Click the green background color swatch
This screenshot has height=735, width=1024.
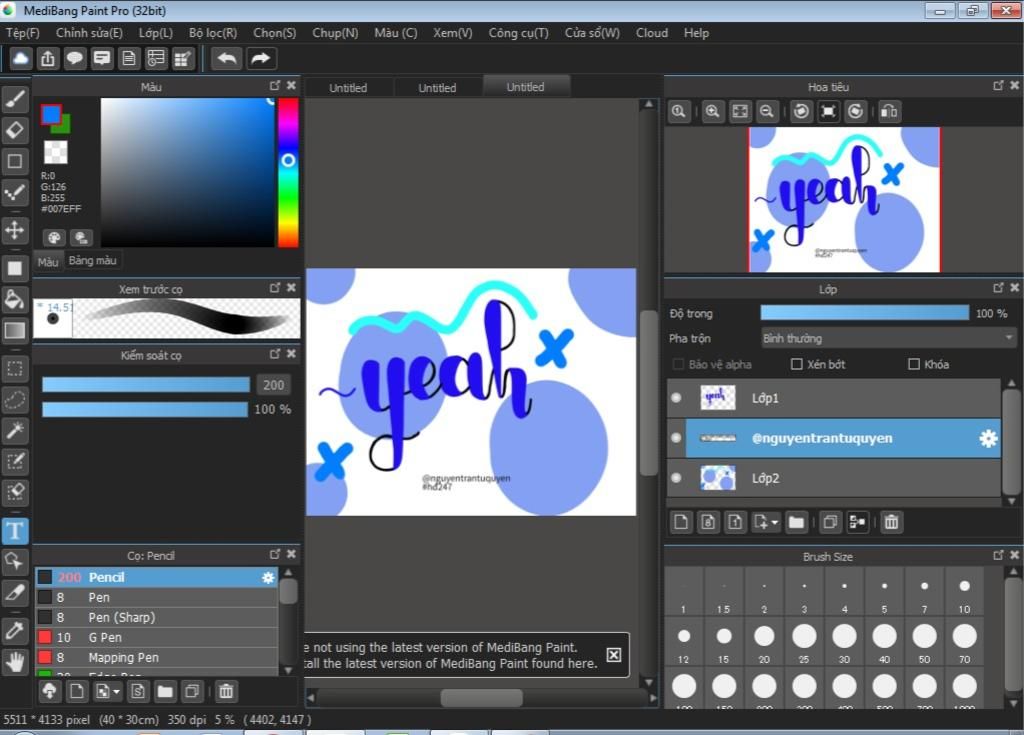tap(65, 125)
